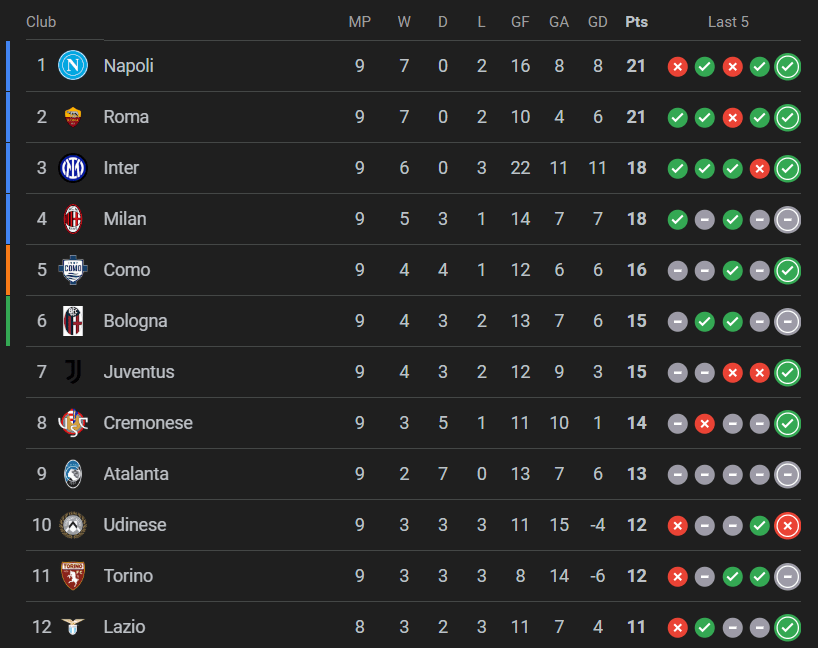Click the orange qualification stripe beside Como

(8, 270)
